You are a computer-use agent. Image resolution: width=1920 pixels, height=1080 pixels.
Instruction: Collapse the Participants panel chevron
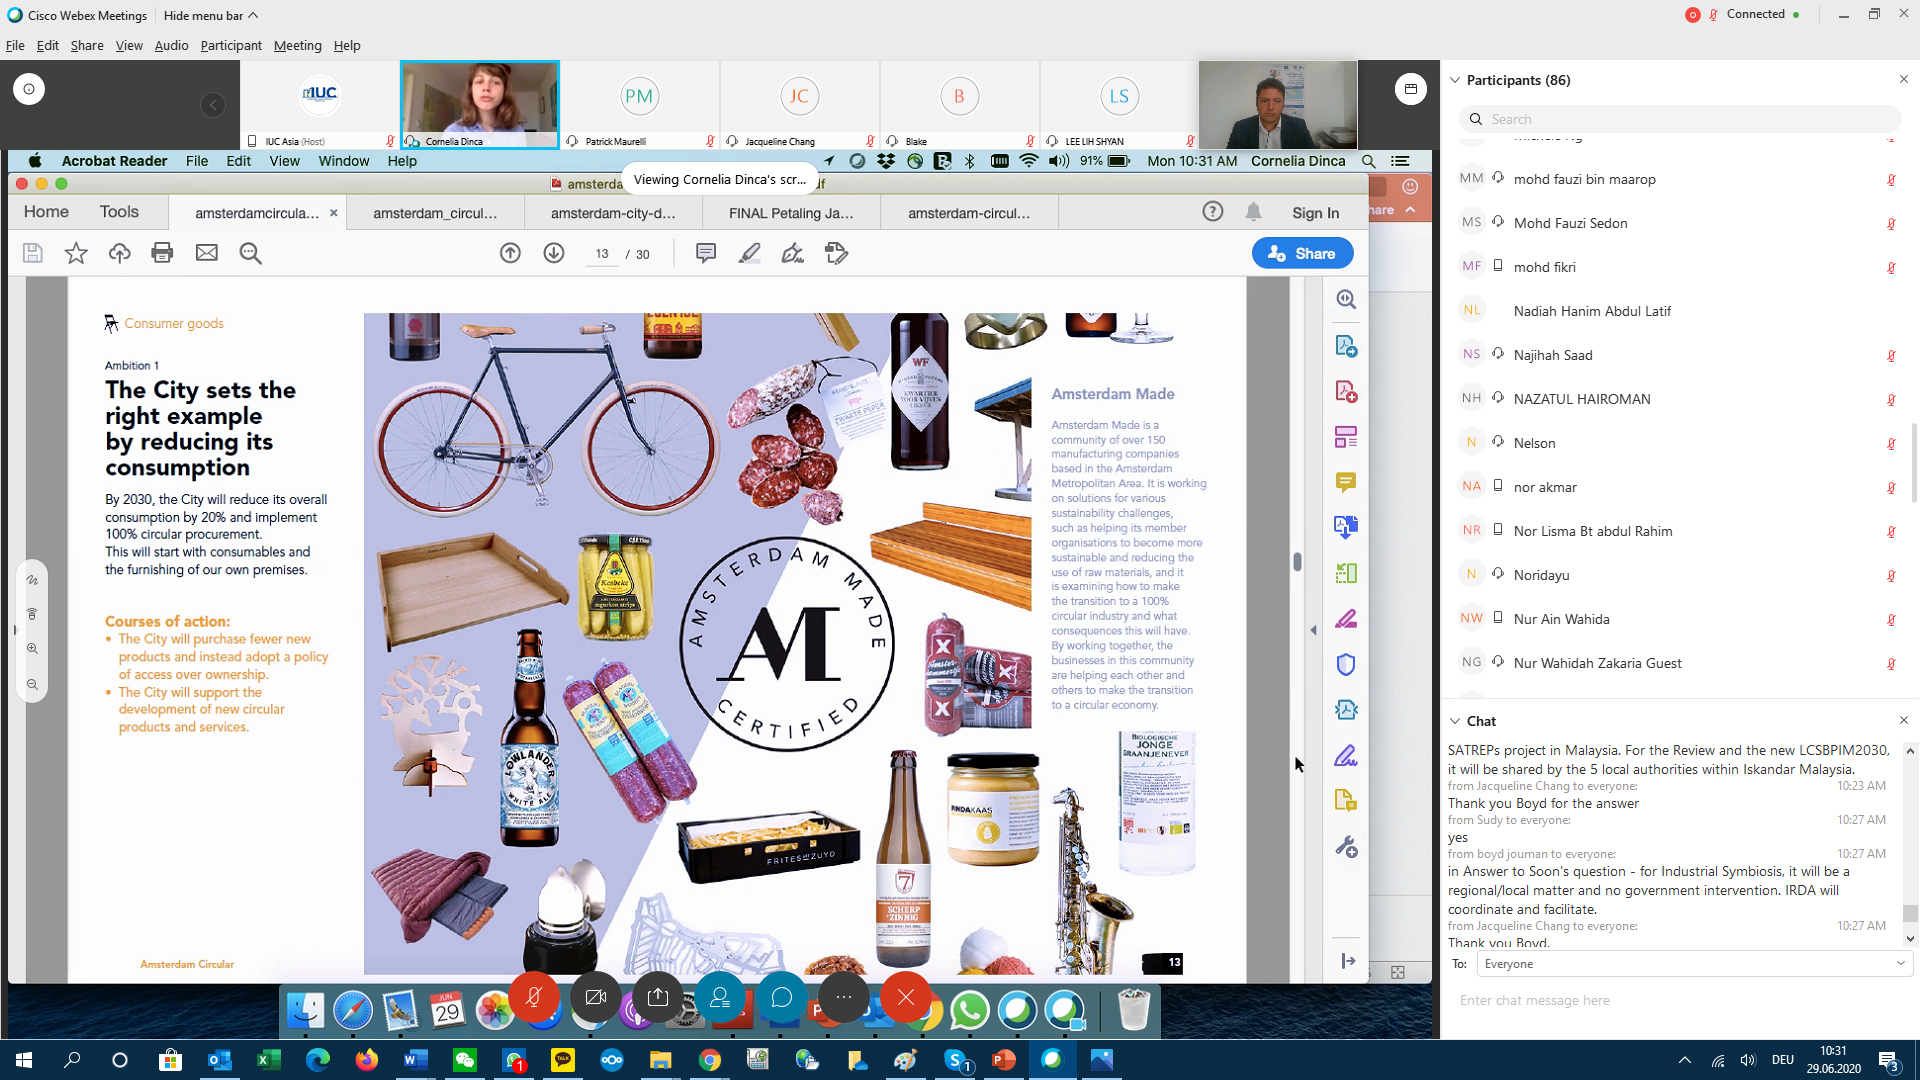point(1455,80)
